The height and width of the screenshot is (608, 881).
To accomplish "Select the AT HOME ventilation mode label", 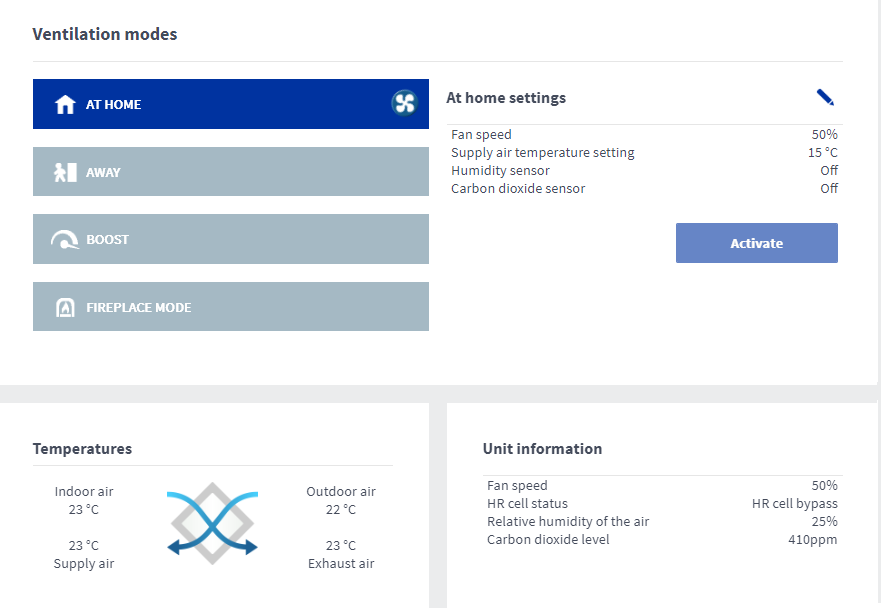I will [113, 105].
